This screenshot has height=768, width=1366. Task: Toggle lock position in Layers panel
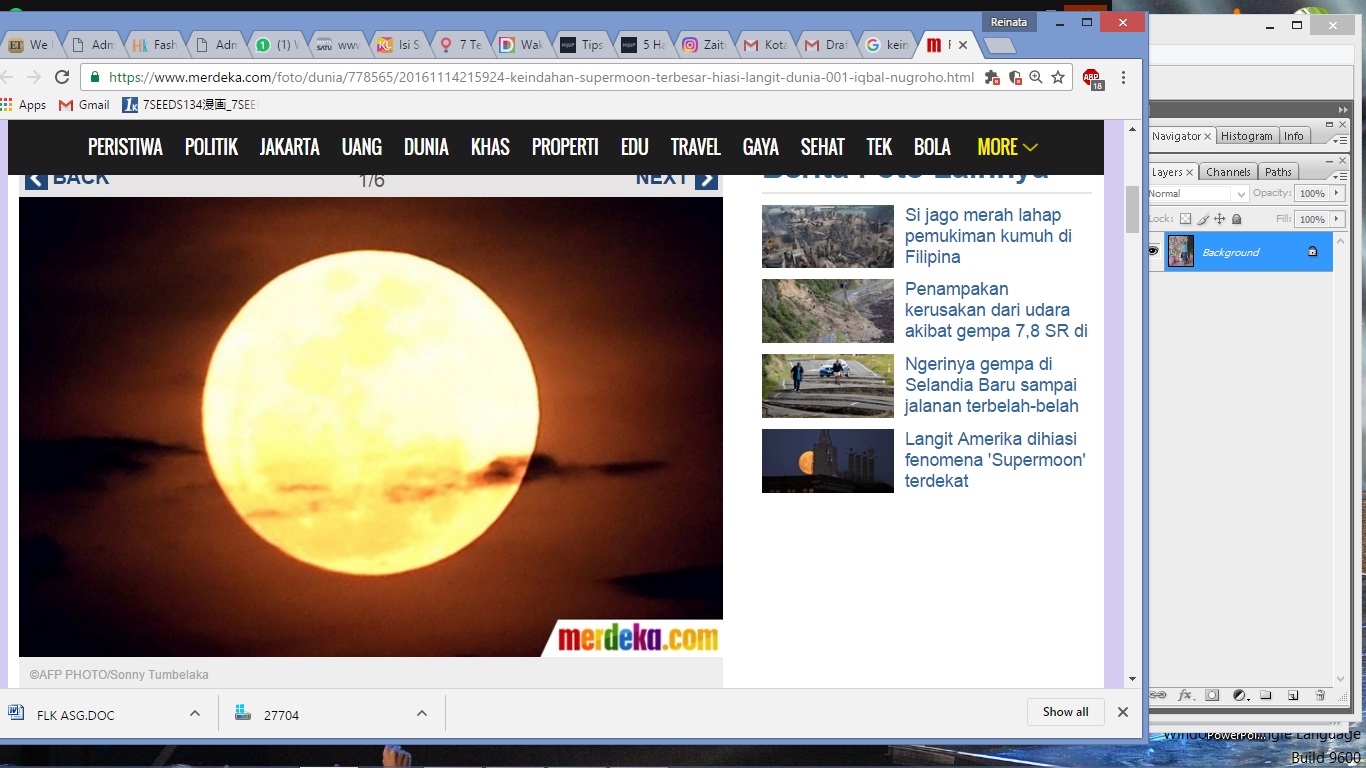tap(1220, 219)
